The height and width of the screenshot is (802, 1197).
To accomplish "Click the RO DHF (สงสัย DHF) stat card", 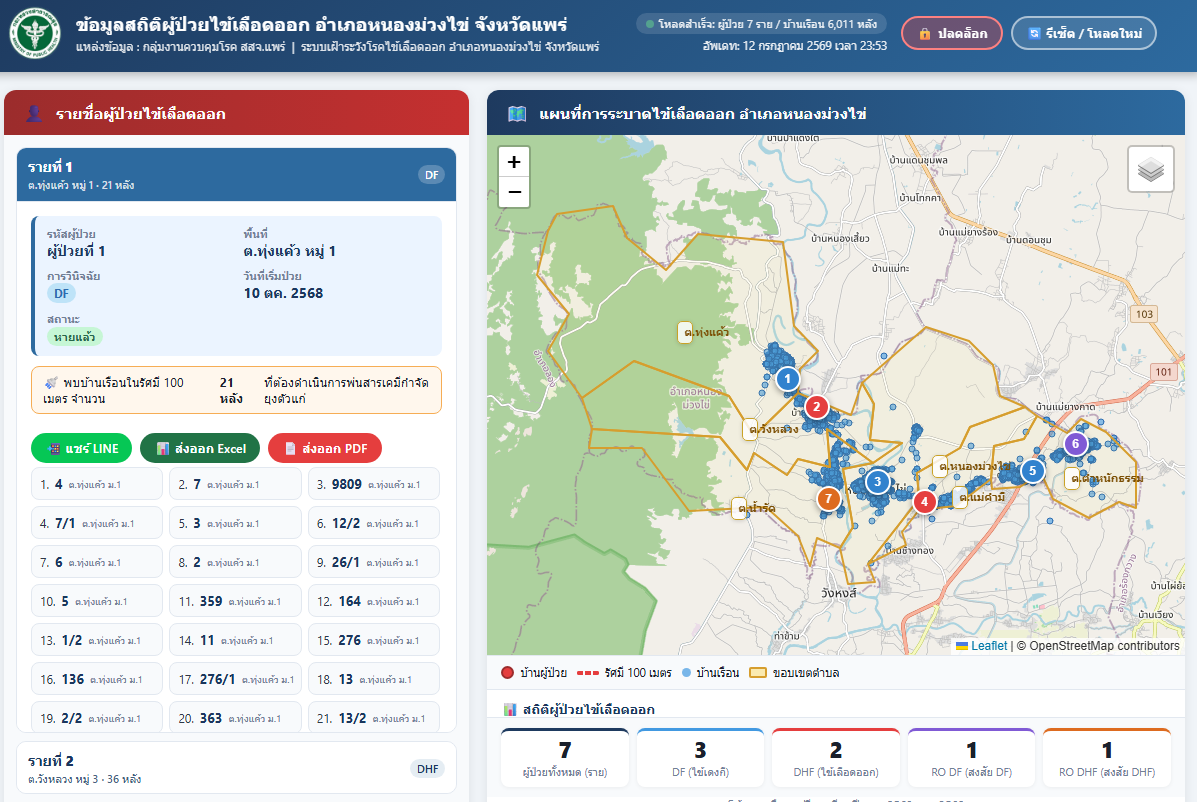I will point(1107,758).
